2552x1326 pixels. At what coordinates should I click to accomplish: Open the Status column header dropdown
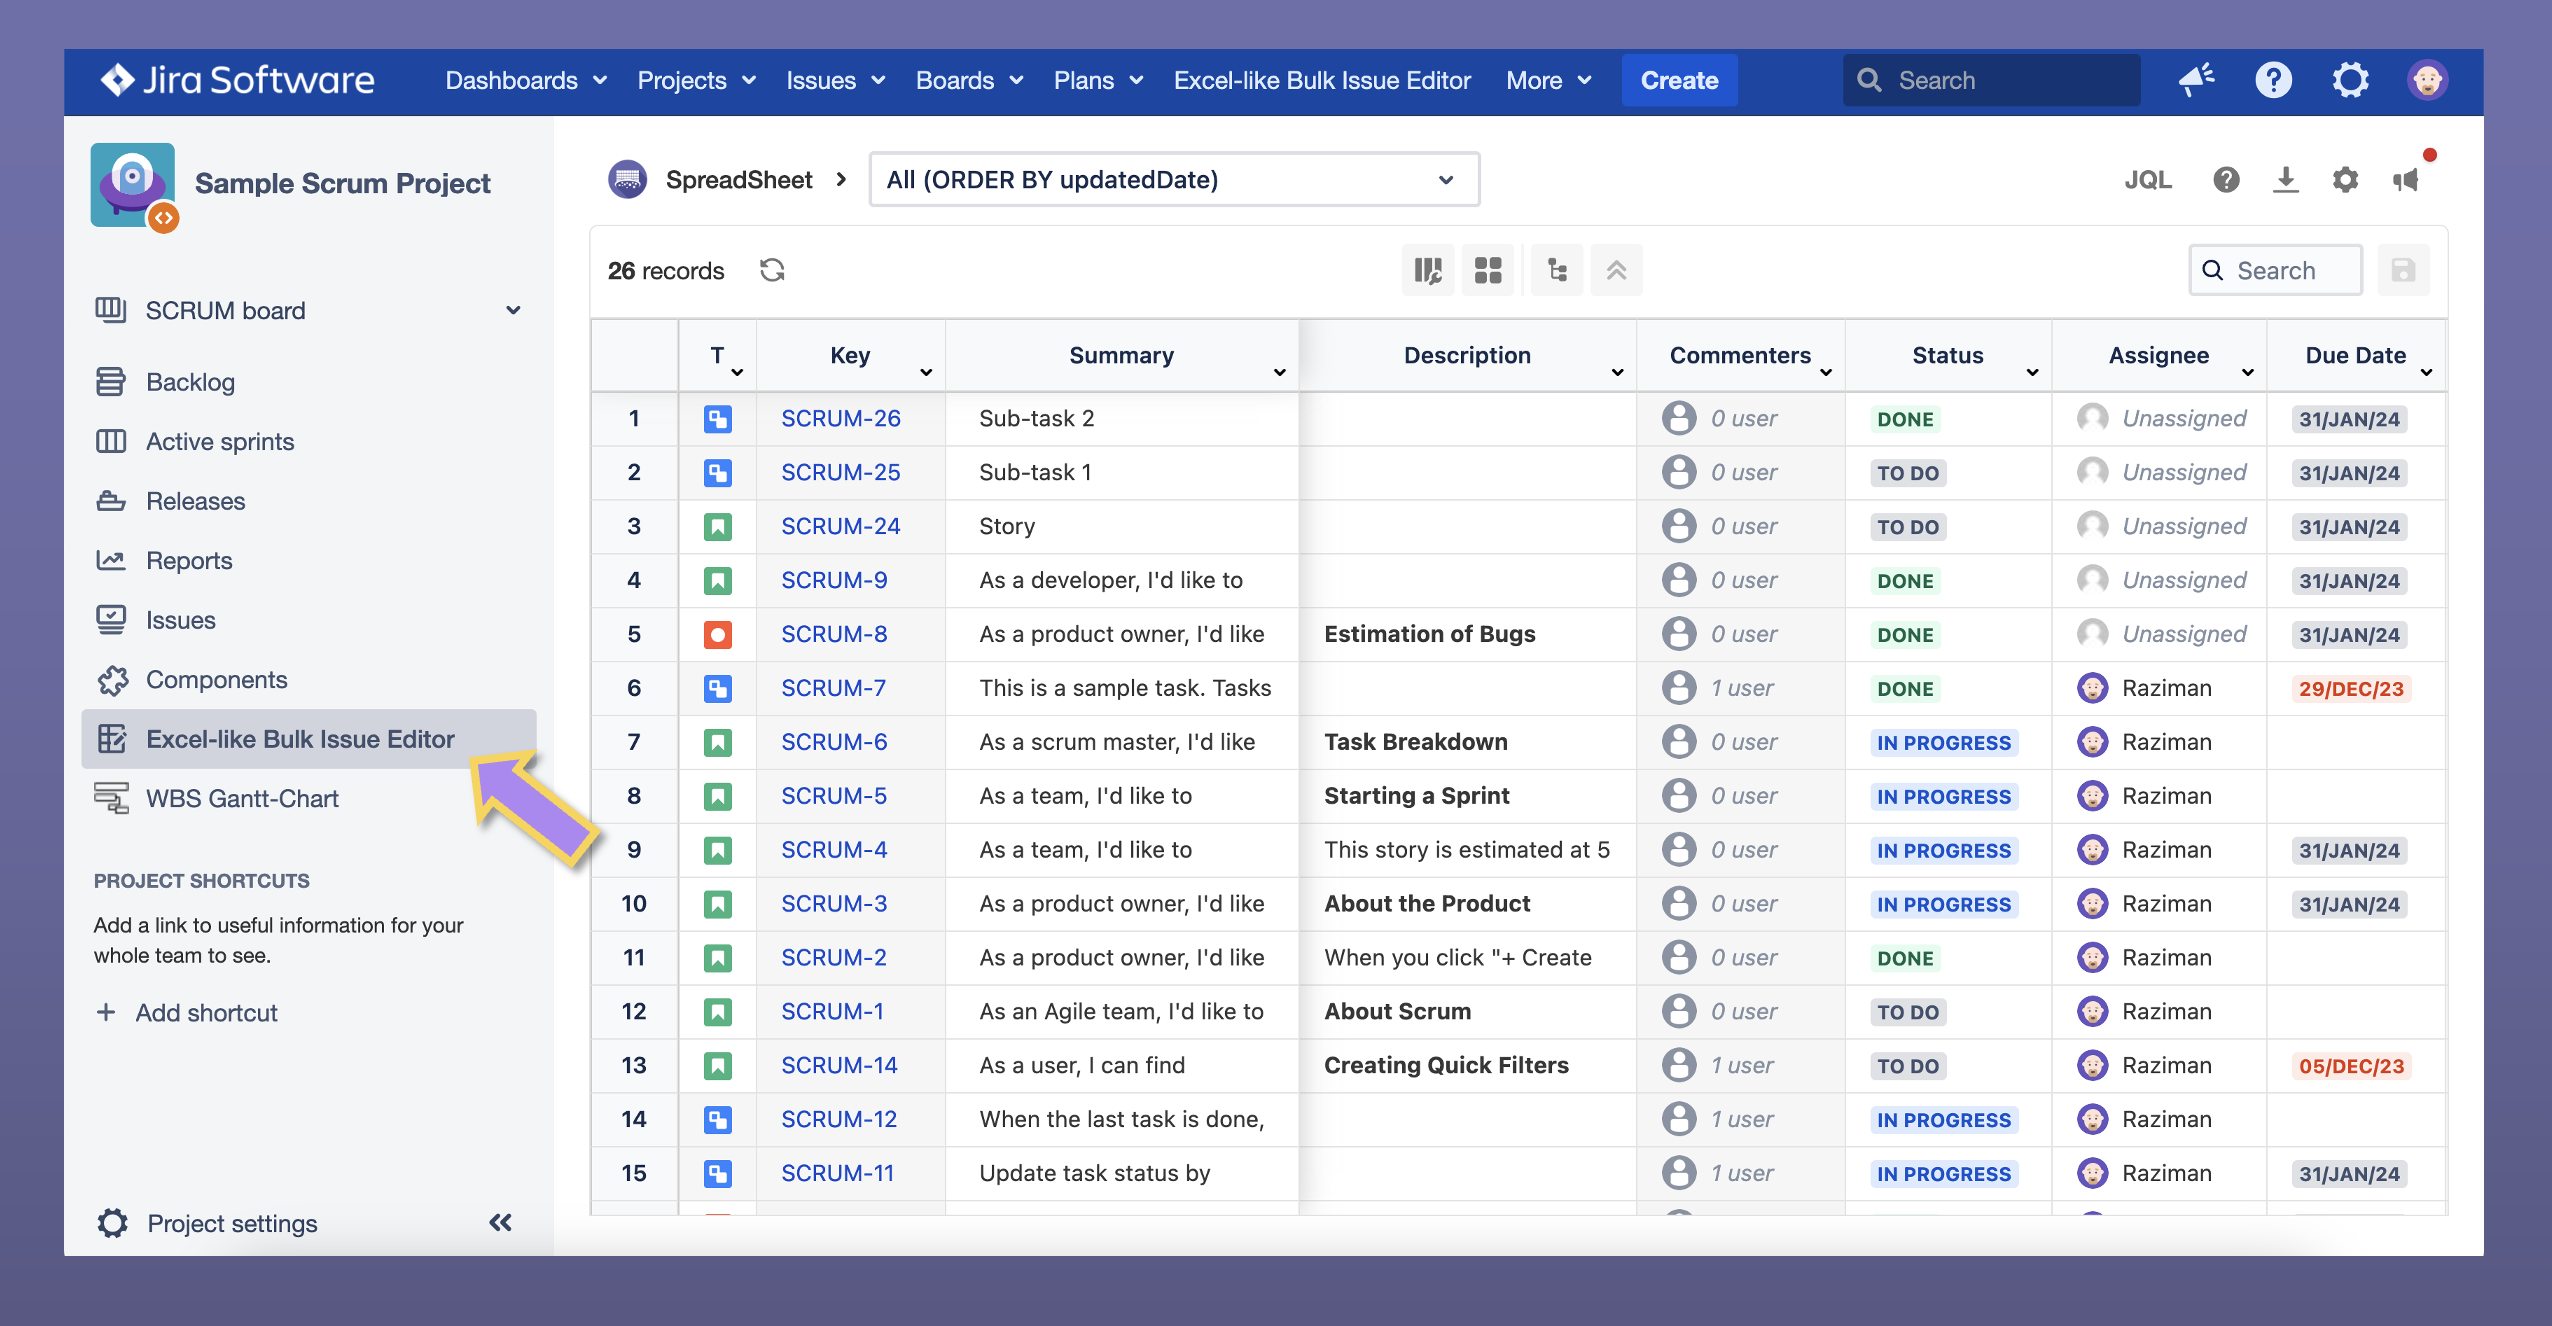(2032, 372)
